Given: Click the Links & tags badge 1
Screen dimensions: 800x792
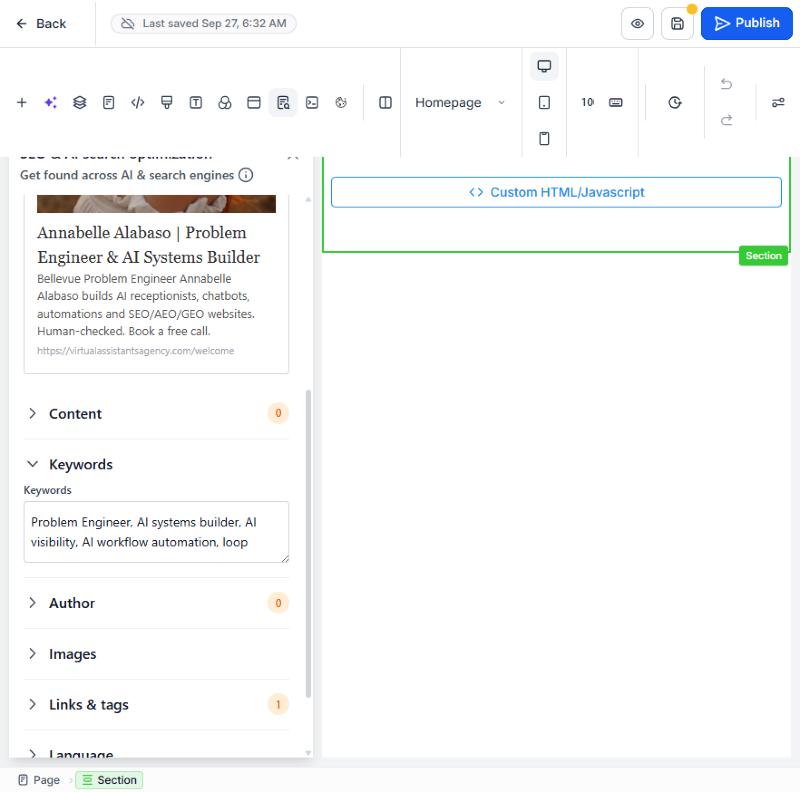Looking at the screenshot, I should click(x=278, y=704).
